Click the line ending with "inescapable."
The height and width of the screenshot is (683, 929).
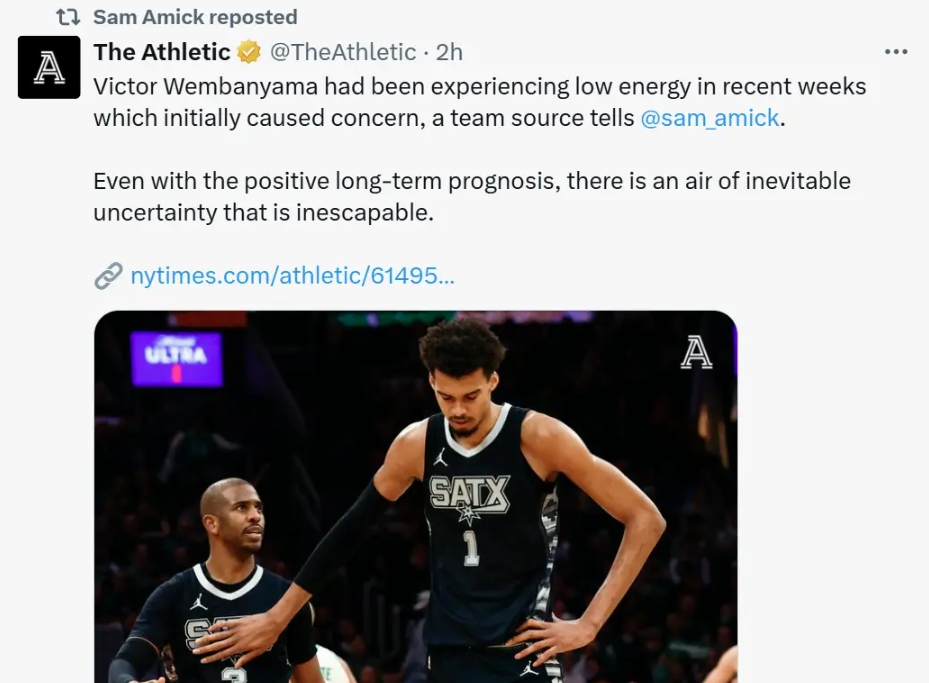pyautogui.click(x=263, y=213)
